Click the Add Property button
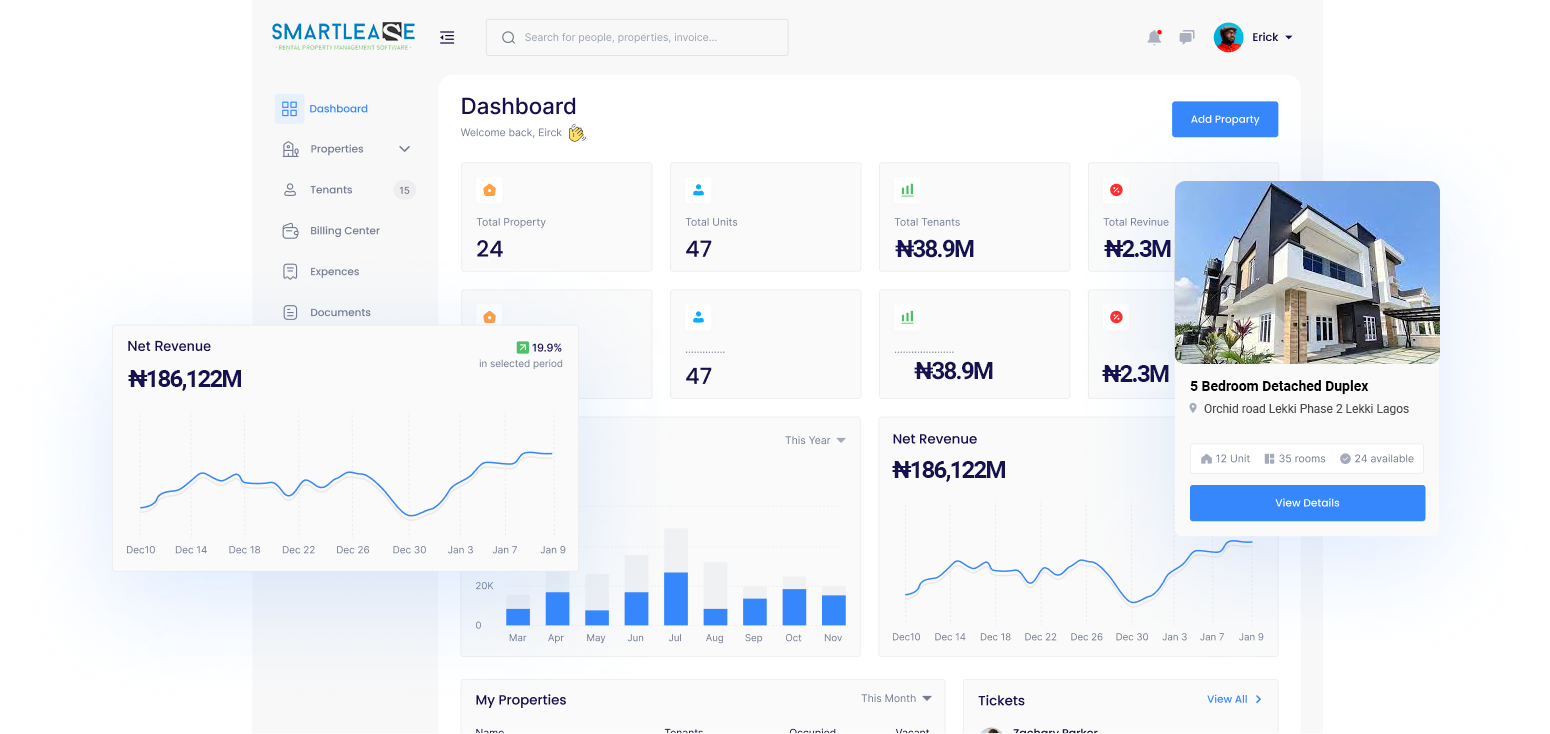 tap(1224, 119)
